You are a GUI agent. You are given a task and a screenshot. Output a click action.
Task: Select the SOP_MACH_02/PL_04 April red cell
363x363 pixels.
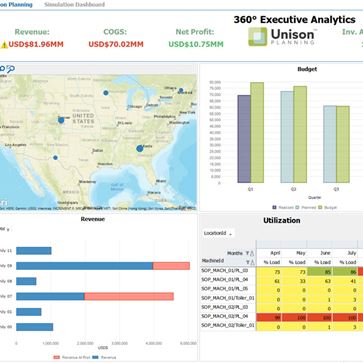(x=269, y=318)
